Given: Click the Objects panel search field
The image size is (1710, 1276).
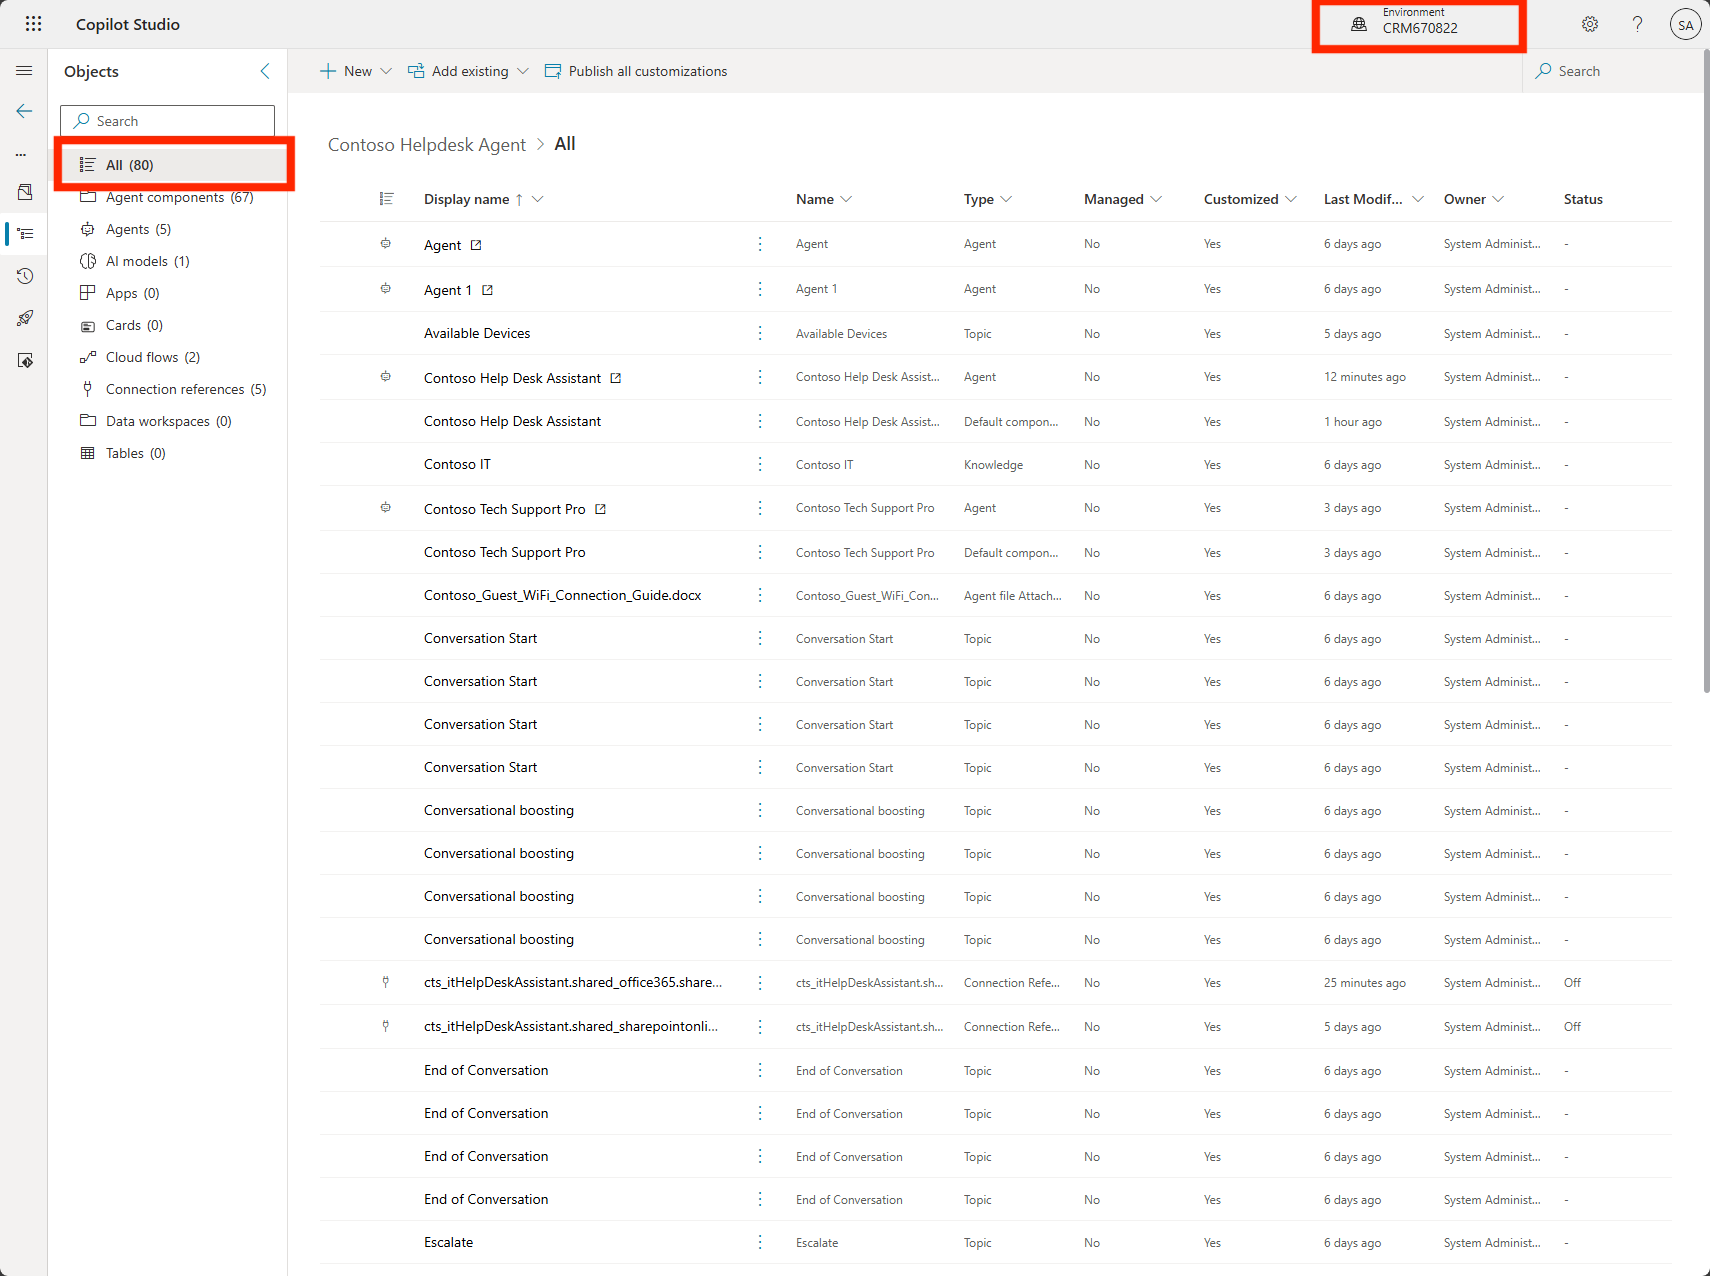Looking at the screenshot, I should [x=168, y=121].
